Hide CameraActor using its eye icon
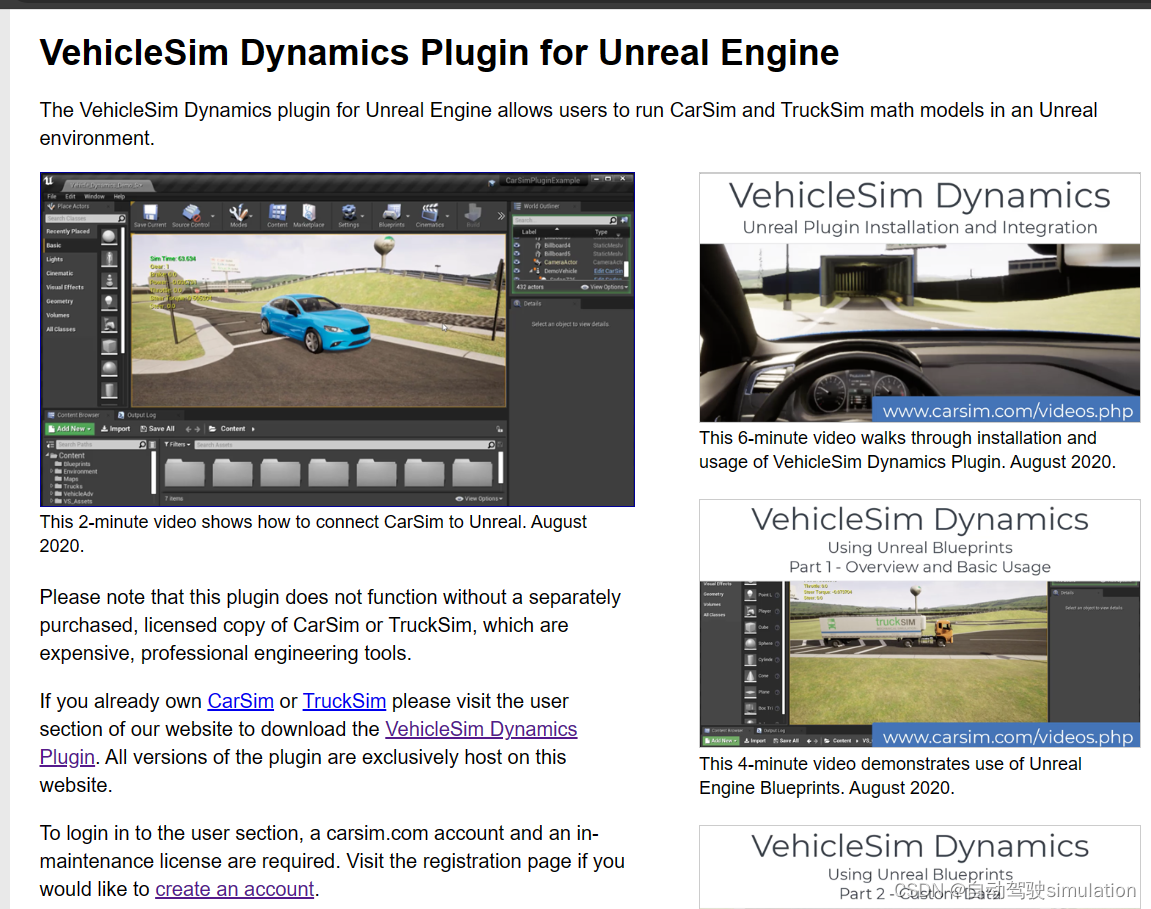1151x909 pixels. [517, 262]
